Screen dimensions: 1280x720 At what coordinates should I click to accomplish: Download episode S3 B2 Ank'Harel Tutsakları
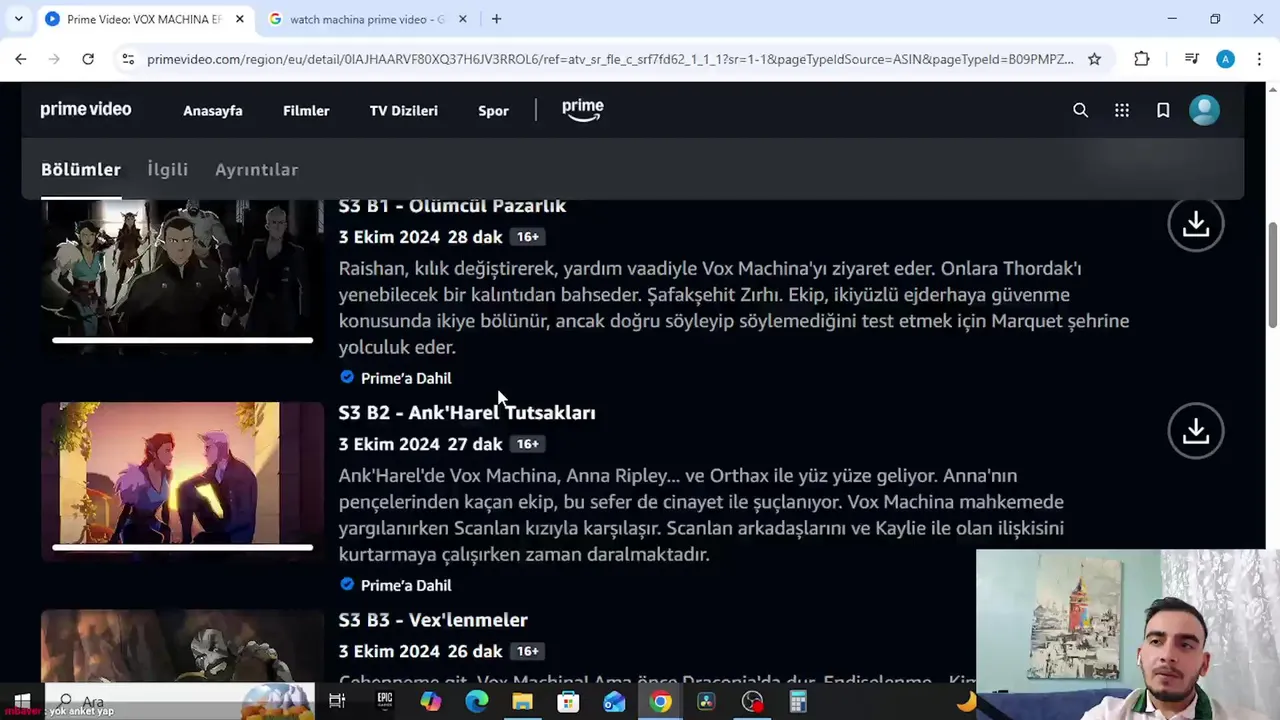(x=1196, y=431)
